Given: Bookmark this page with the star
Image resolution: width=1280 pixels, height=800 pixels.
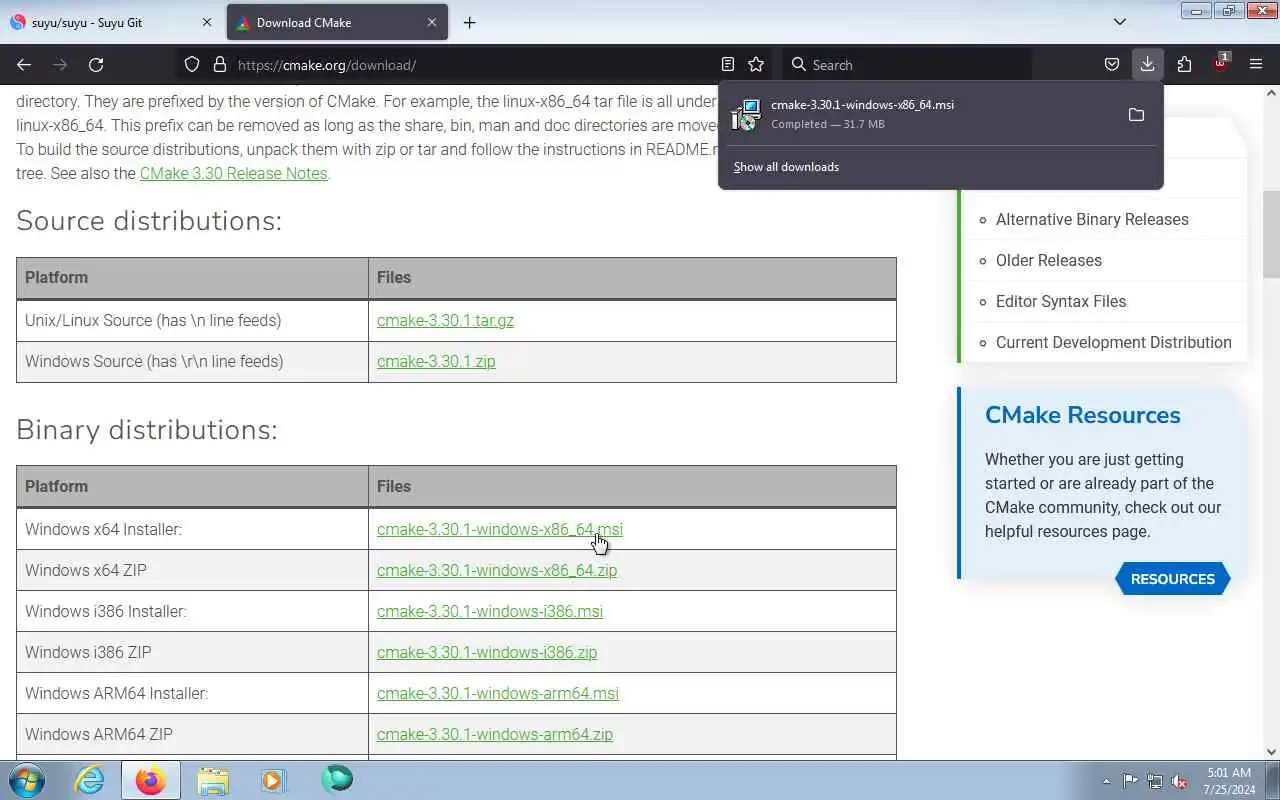Looking at the screenshot, I should tap(756, 64).
